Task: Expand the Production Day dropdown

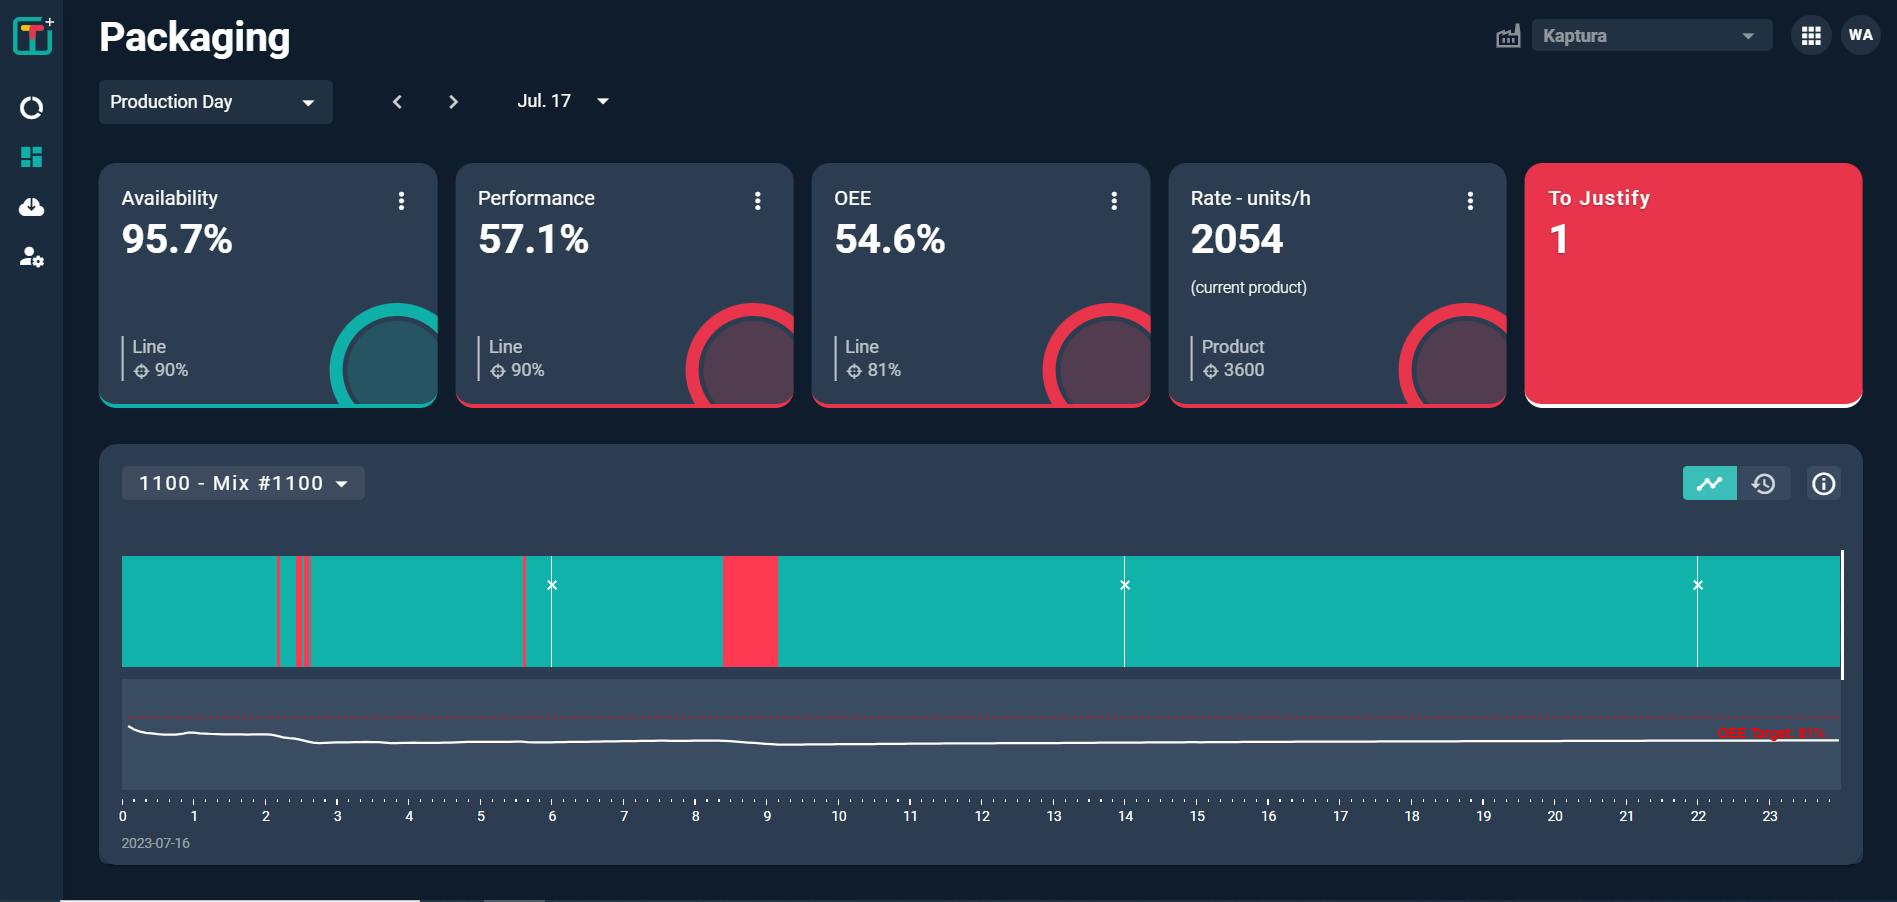Action: click(x=215, y=101)
